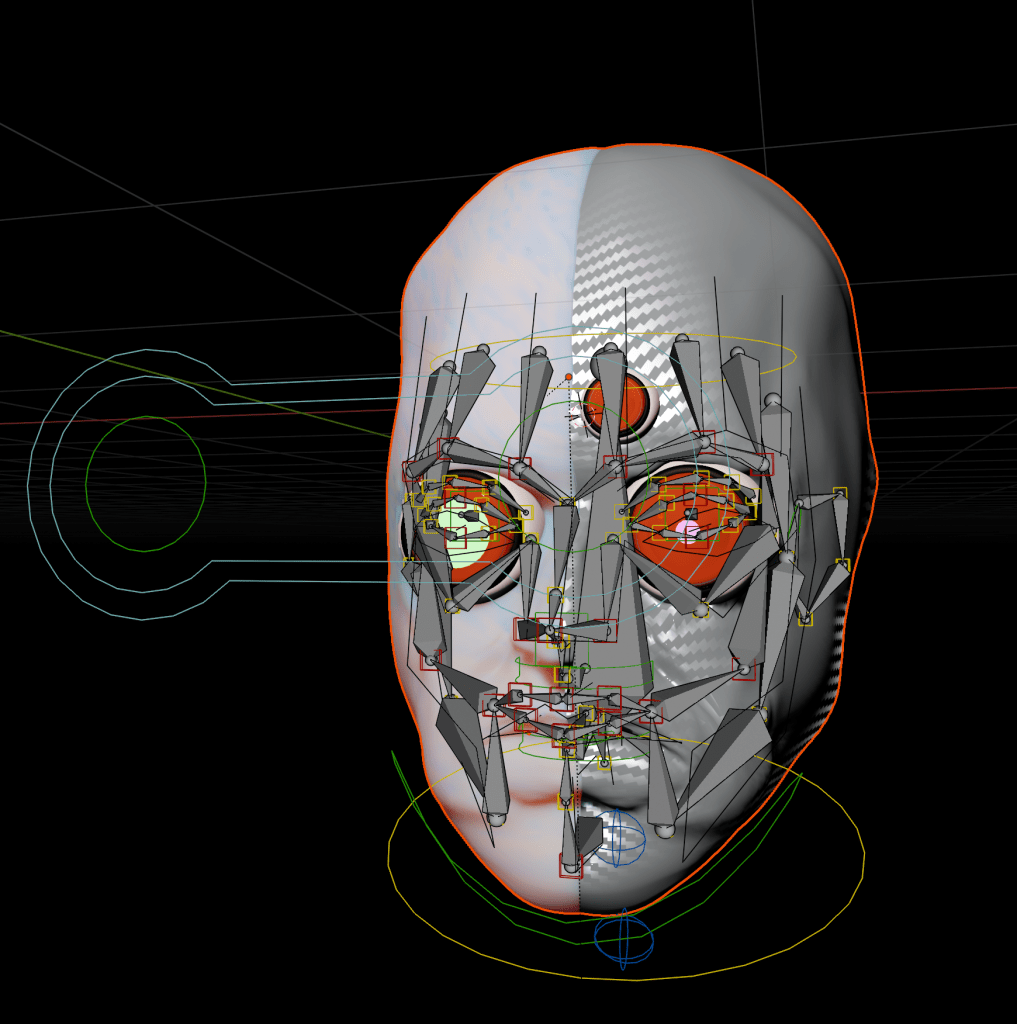The height and width of the screenshot is (1024, 1017).
Task: Select the chin tip bone with red square
Action: [x=570, y=866]
